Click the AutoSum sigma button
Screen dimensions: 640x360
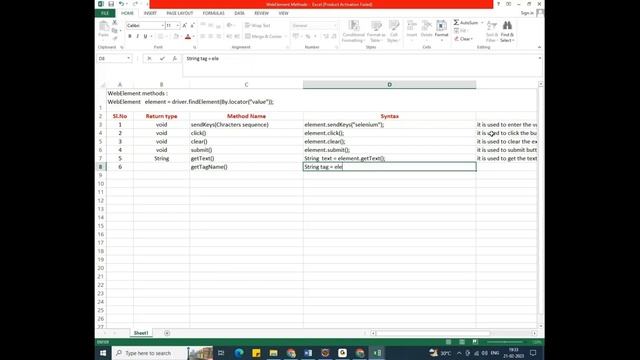pyautogui.click(x=466, y=22)
